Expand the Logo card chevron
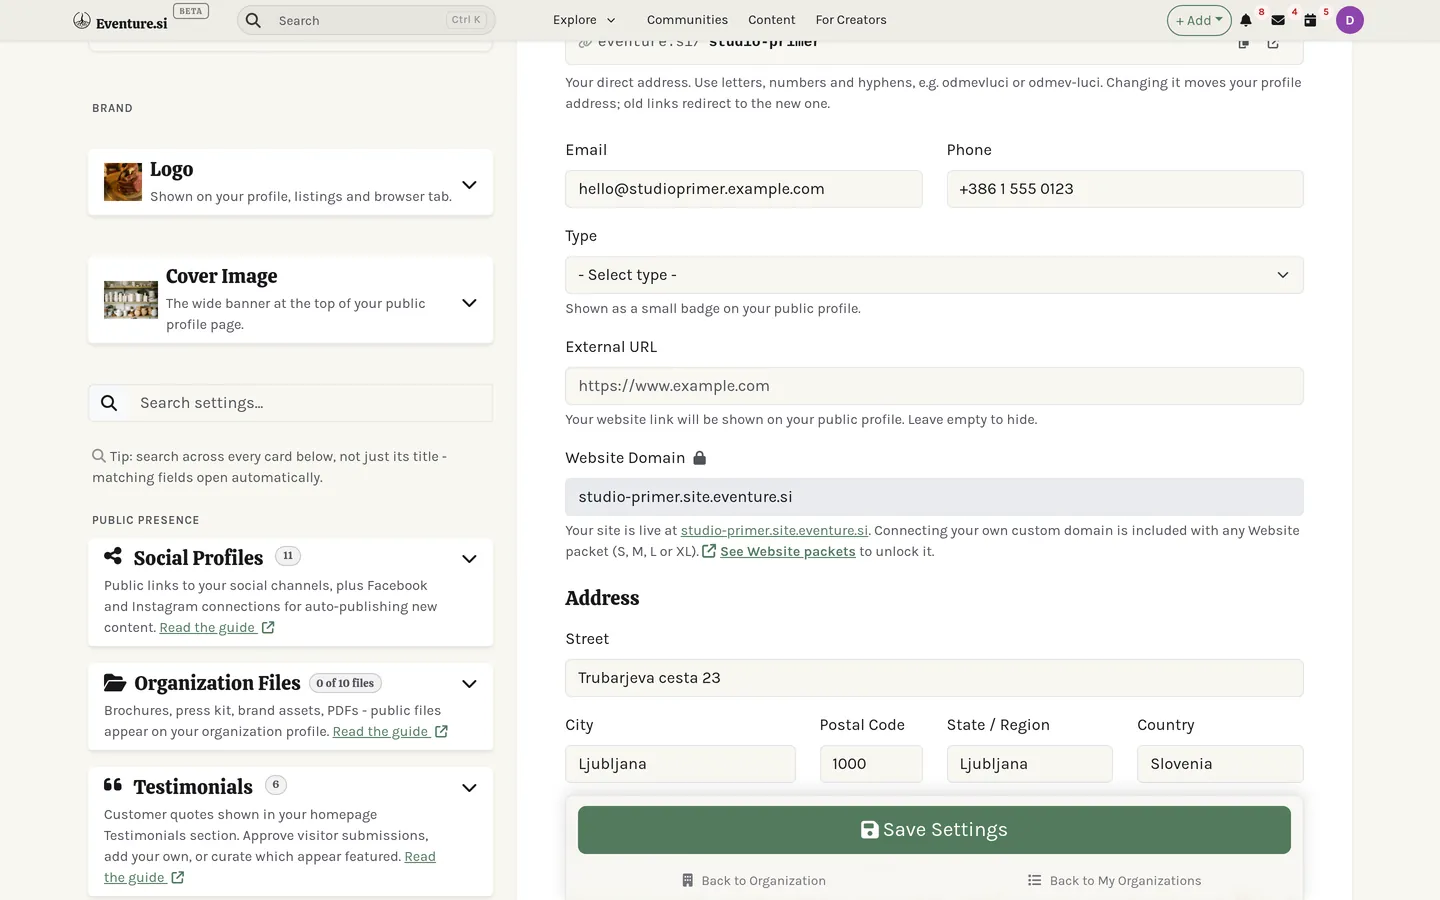1440x900 pixels. coord(469,185)
